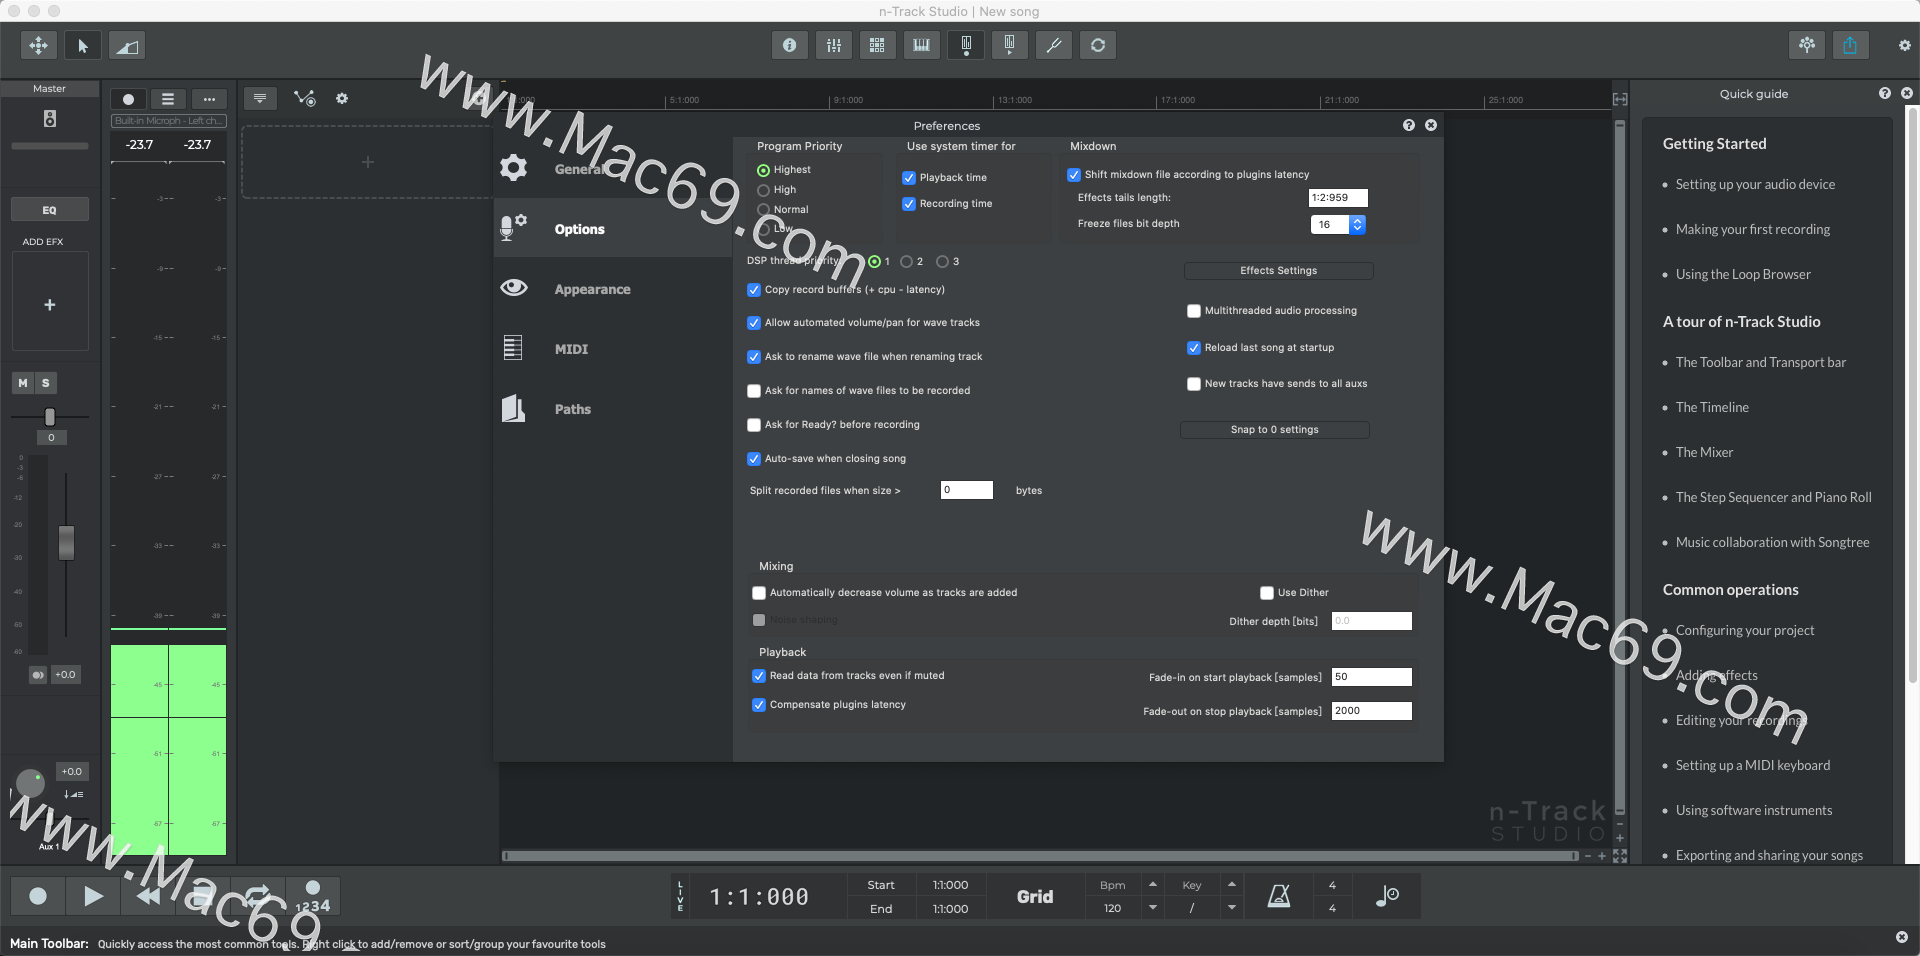1920x956 pixels.
Task: Open the song info toolbar icon
Action: [x=789, y=45]
